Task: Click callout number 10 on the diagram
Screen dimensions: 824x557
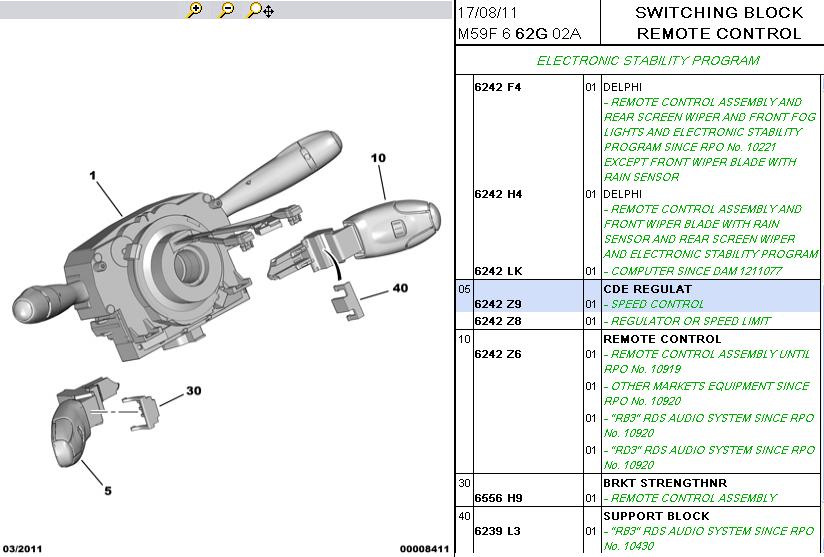Action: point(378,158)
